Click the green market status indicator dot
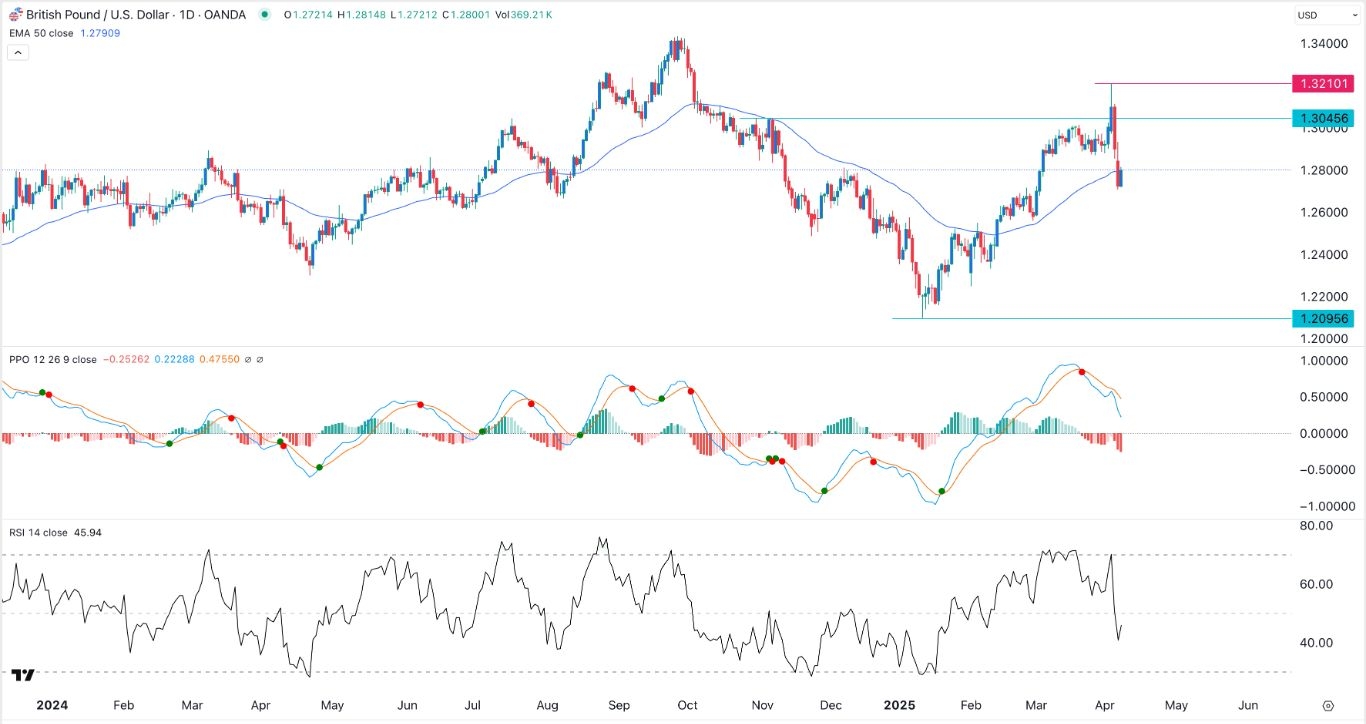This screenshot has width=1366, height=724. pos(264,15)
